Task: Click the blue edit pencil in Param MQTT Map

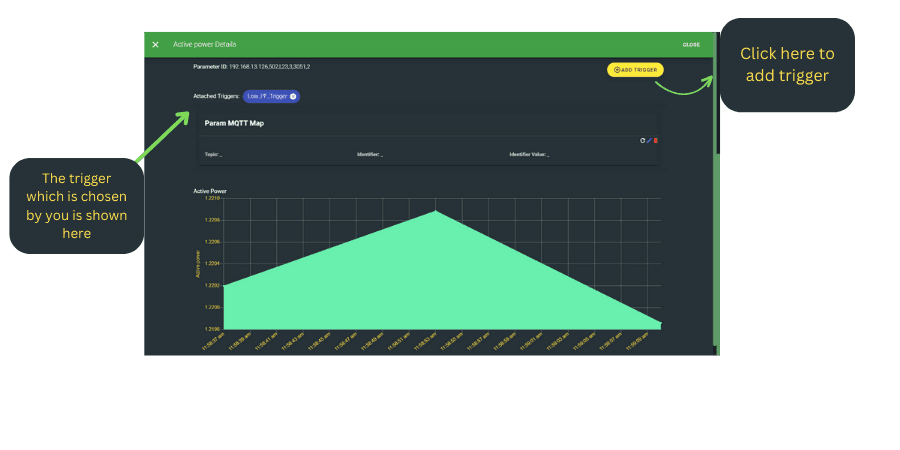Action: click(x=649, y=140)
